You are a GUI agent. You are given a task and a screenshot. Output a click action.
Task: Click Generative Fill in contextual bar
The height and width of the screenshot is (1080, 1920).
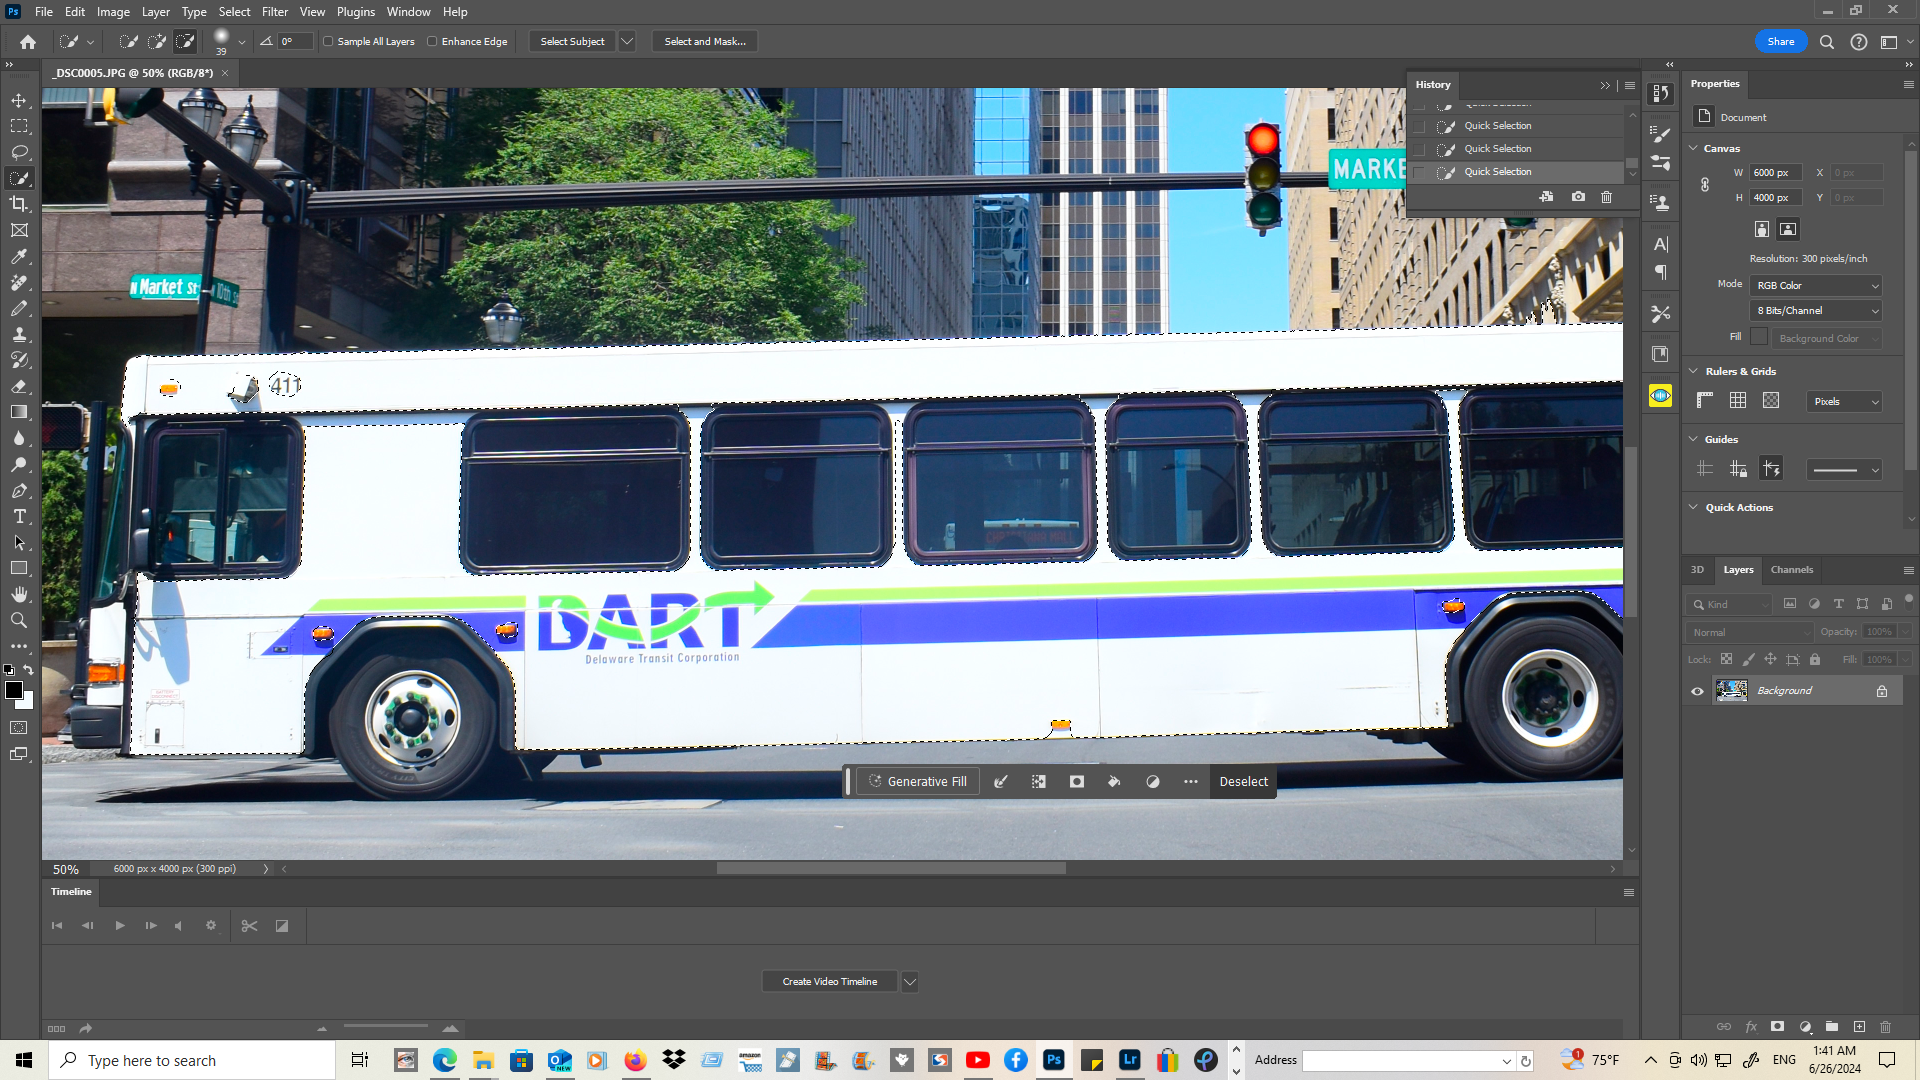pos(918,782)
